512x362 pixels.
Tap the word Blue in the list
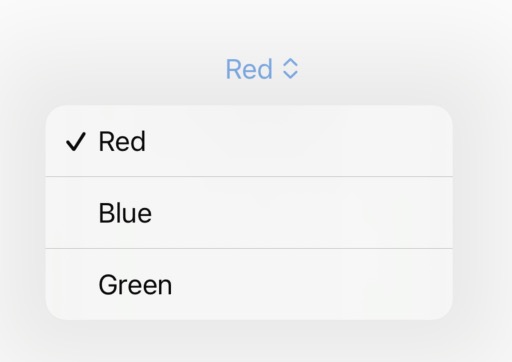[x=125, y=213]
